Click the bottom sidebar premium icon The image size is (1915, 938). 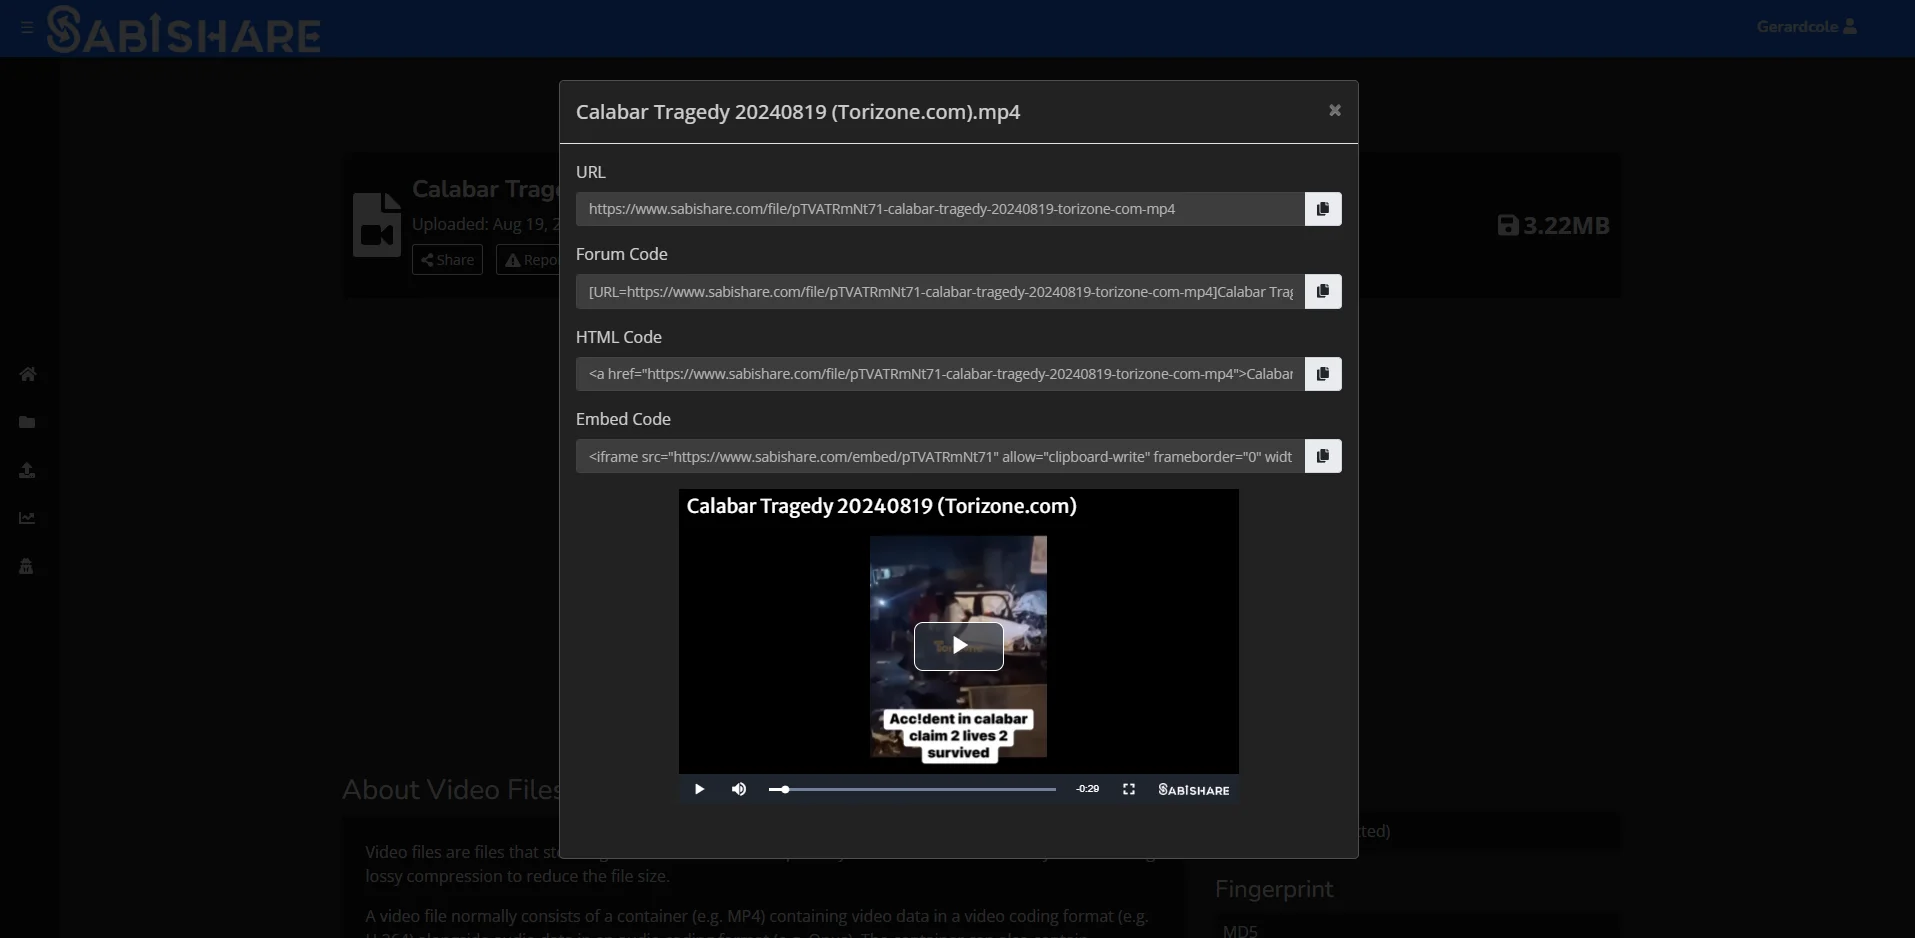coord(27,567)
